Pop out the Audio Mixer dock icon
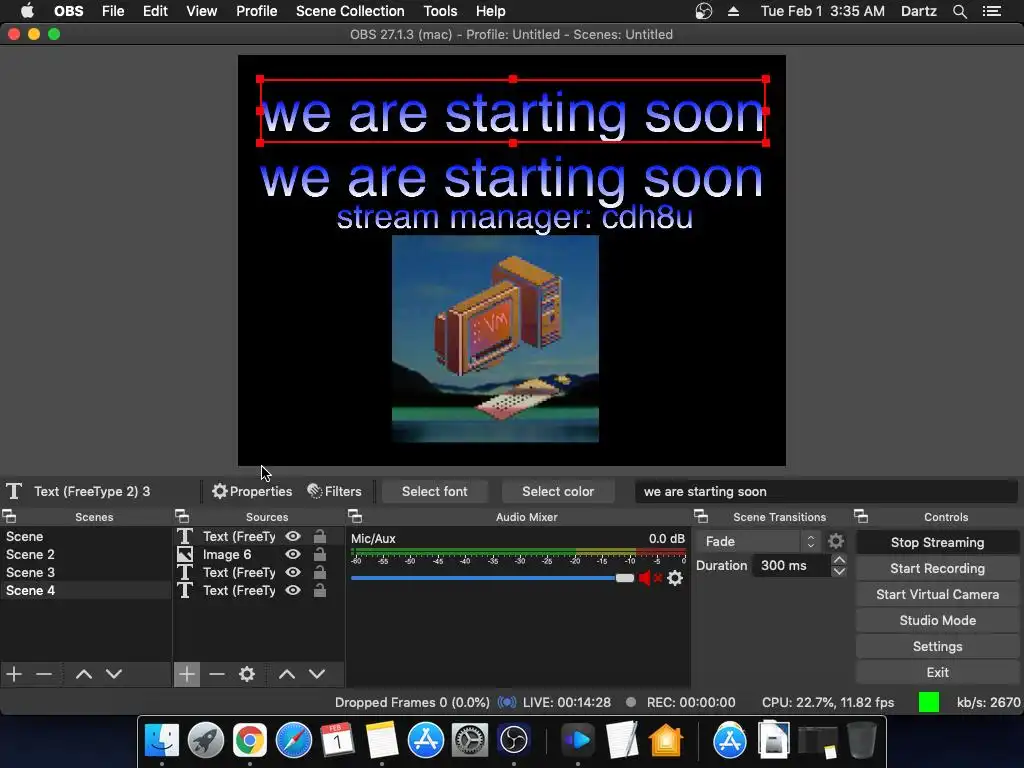1024x768 pixels. coord(355,517)
